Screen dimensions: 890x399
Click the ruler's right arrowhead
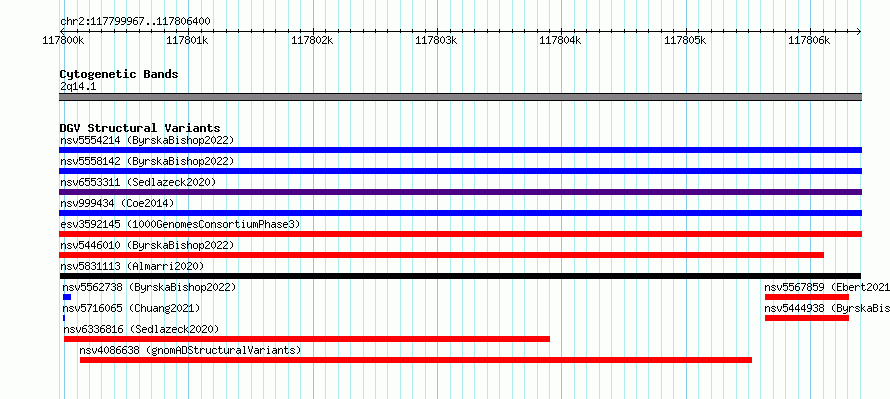click(x=859, y=31)
